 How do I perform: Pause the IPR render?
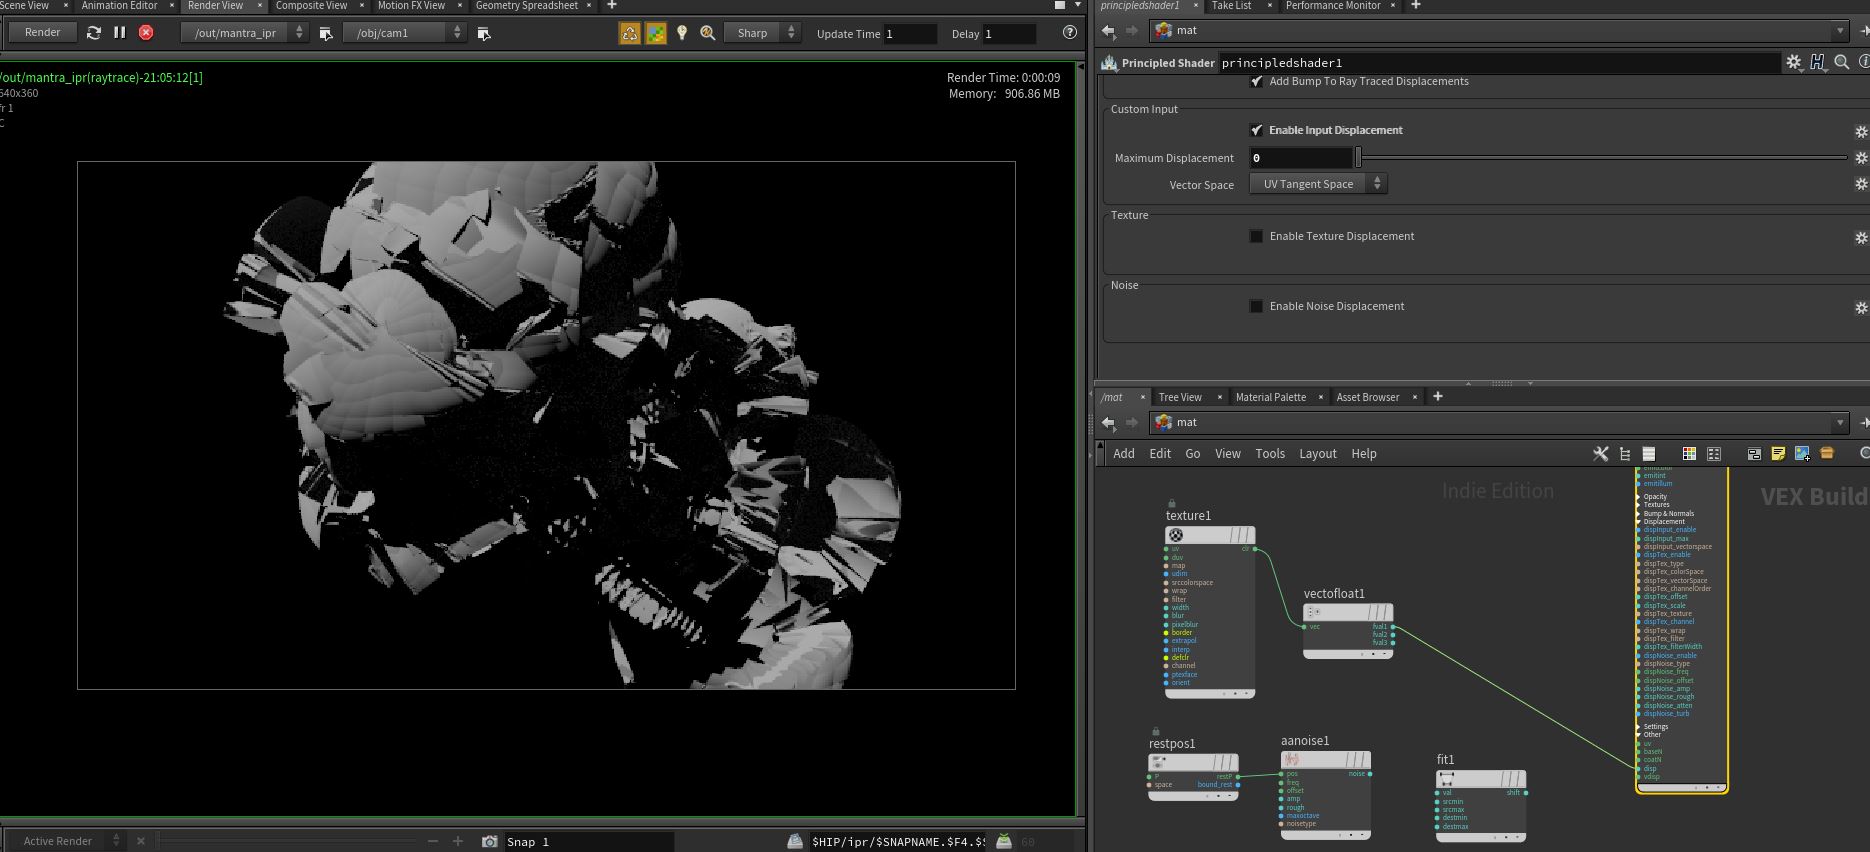coord(120,33)
